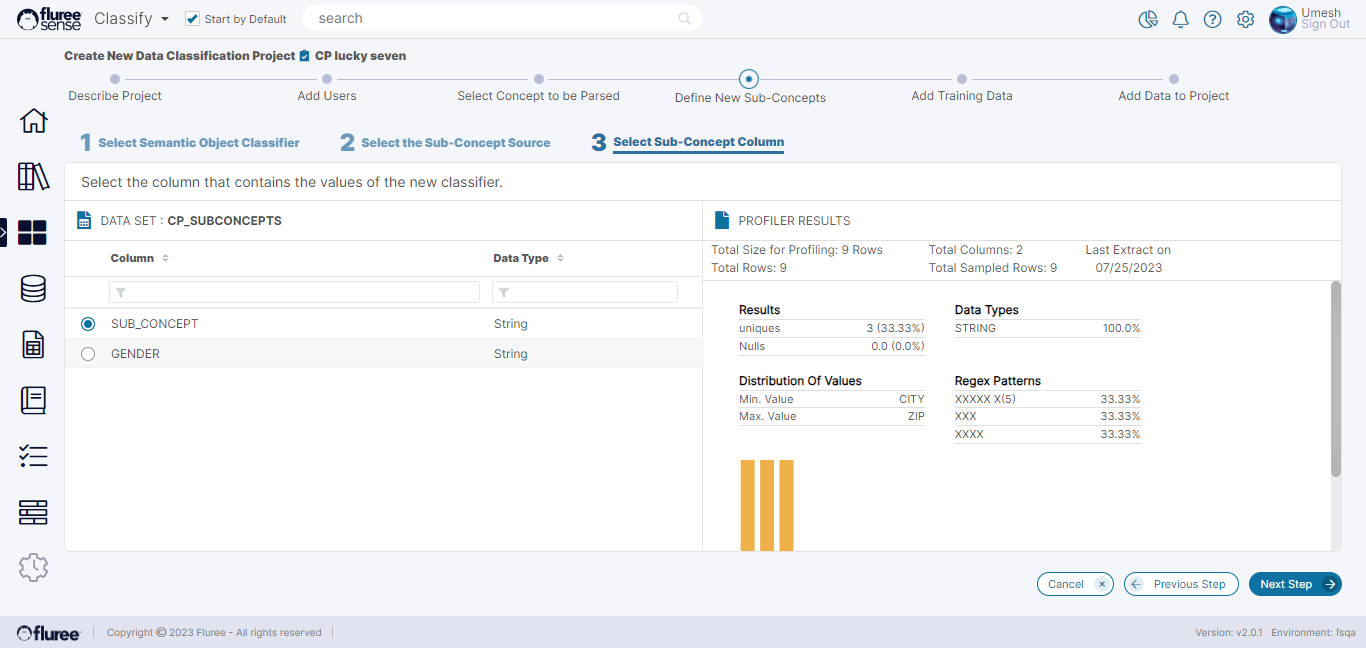Sort by the Data Type header arrows
Viewport: 1366px width, 648px height.
point(560,258)
